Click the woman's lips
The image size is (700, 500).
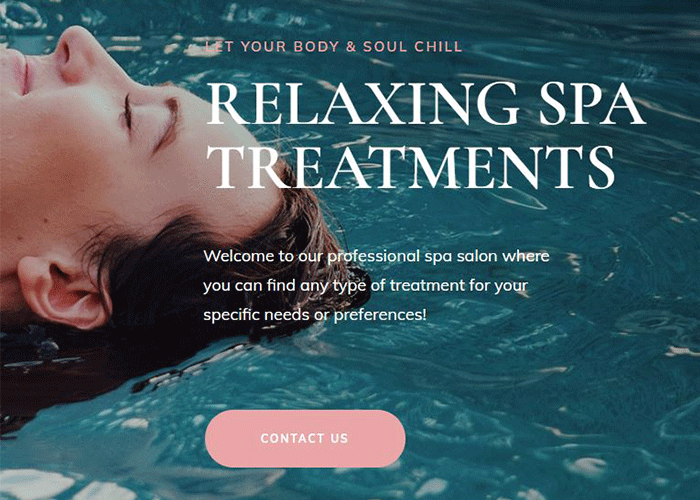pos(20,71)
